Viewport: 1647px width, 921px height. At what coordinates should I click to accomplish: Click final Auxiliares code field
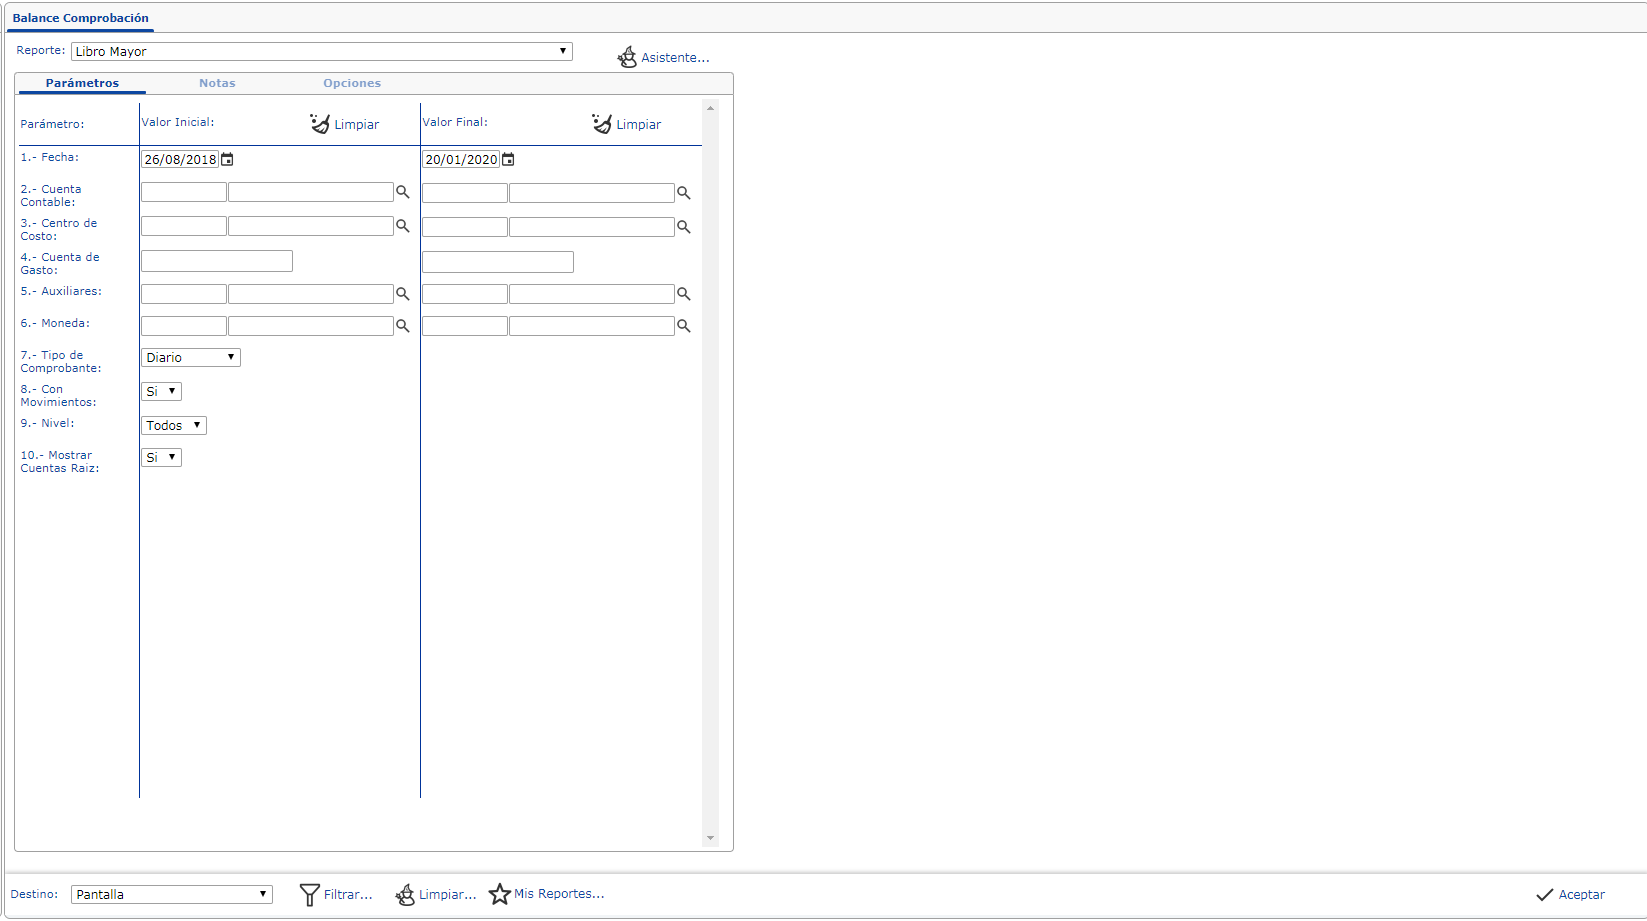[465, 294]
